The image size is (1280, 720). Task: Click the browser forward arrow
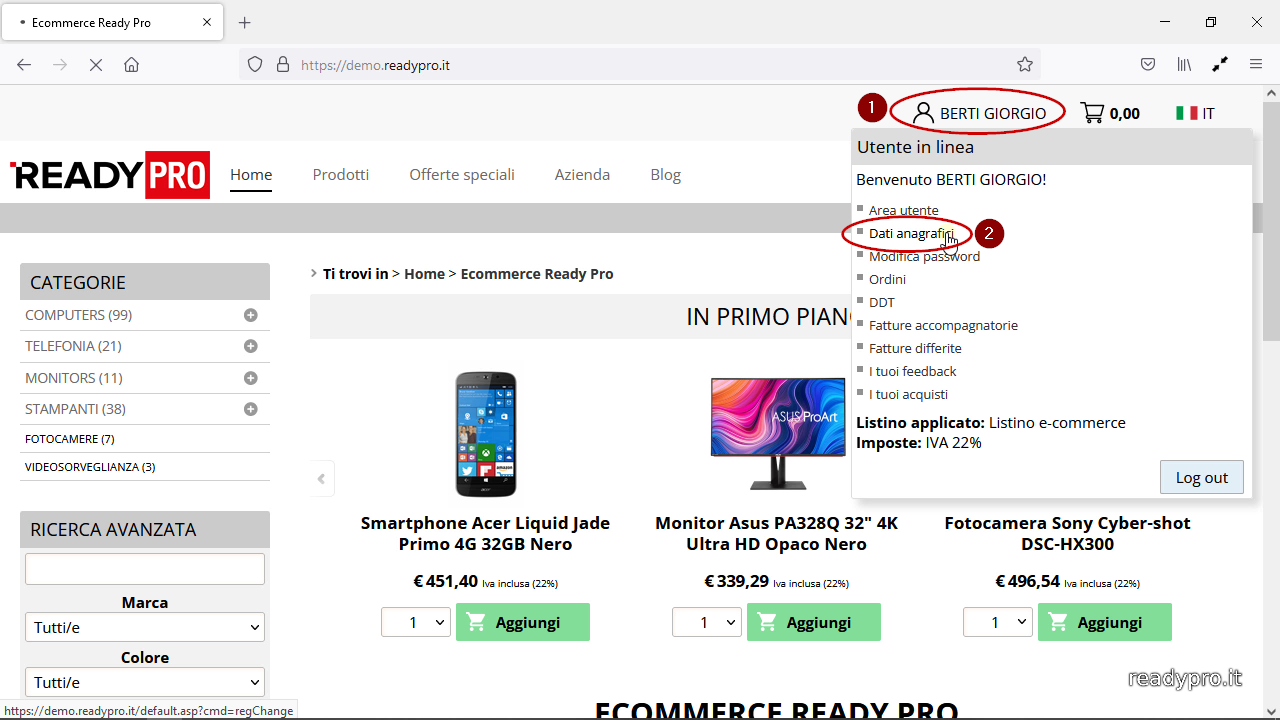coord(60,65)
